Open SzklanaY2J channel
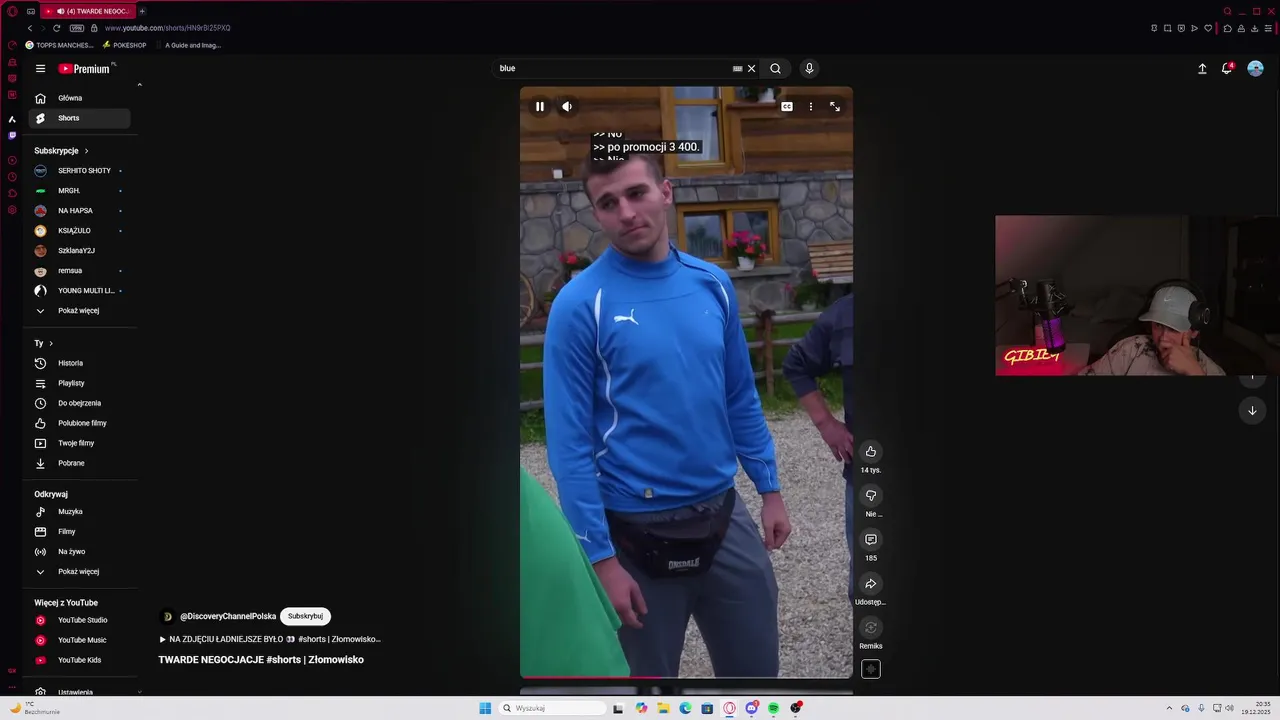The width and height of the screenshot is (1280, 720). coord(80,251)
